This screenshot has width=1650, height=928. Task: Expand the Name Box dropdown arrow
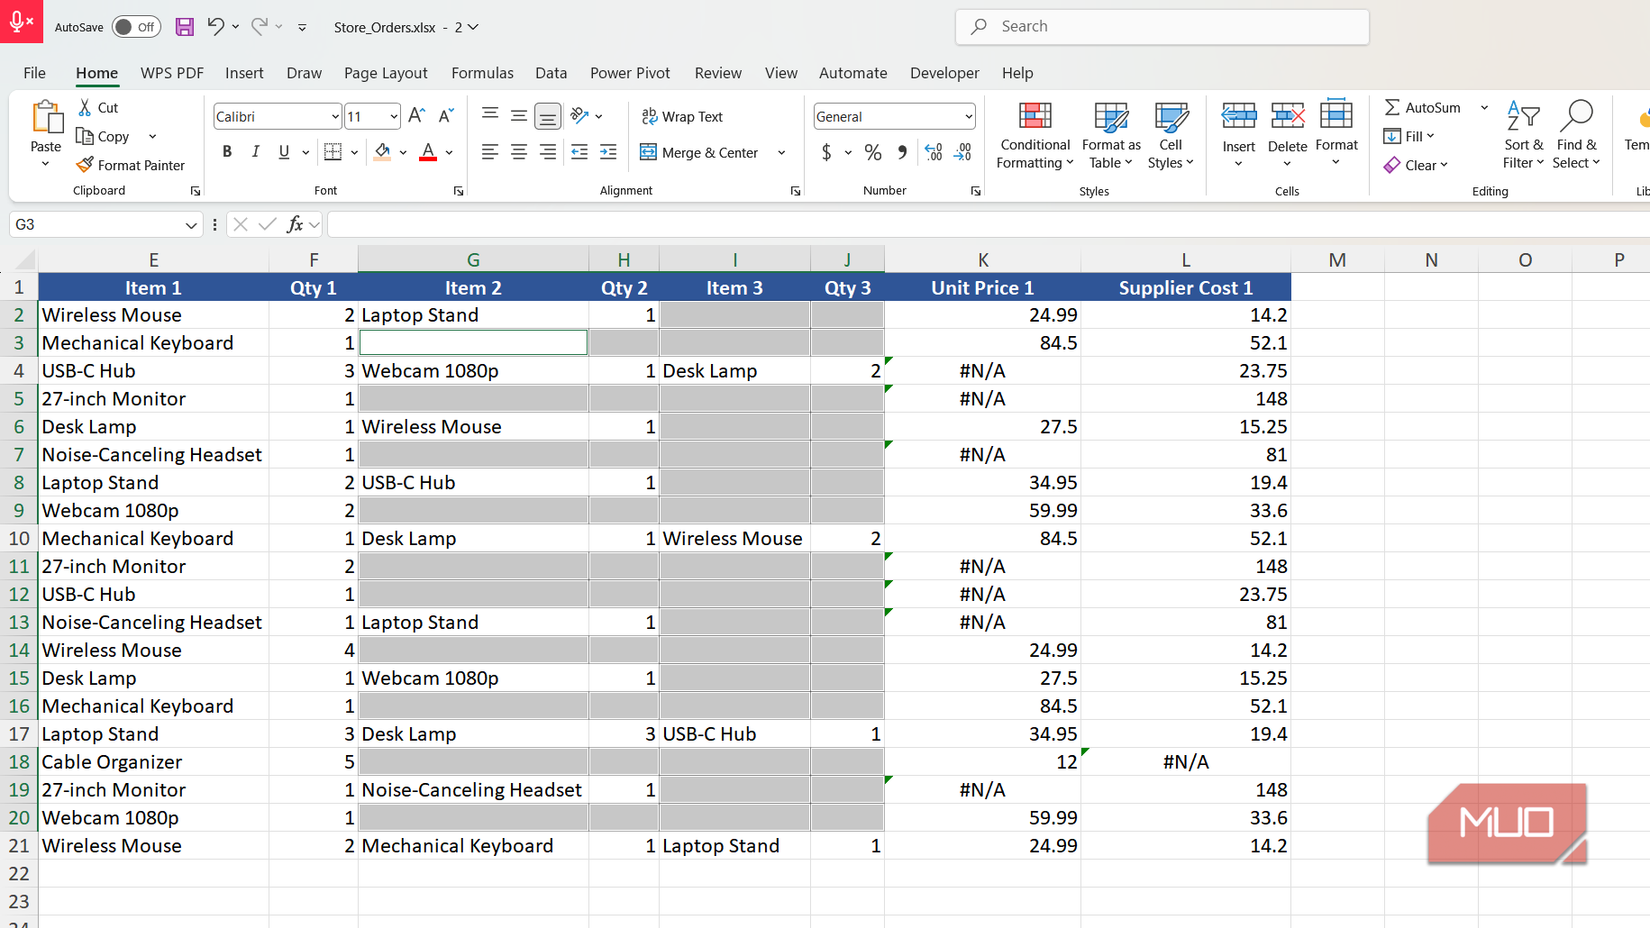click(190, 225)
